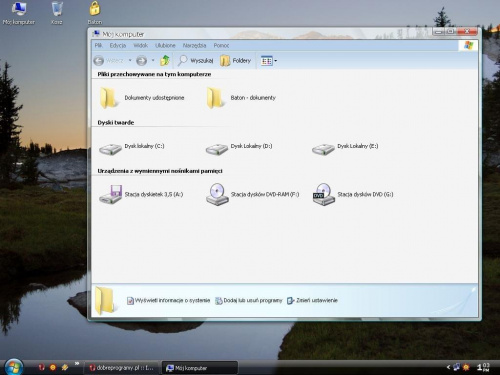Click the Windows flag logo in menu bar
500x375 pixels.
tap(468, 45)
